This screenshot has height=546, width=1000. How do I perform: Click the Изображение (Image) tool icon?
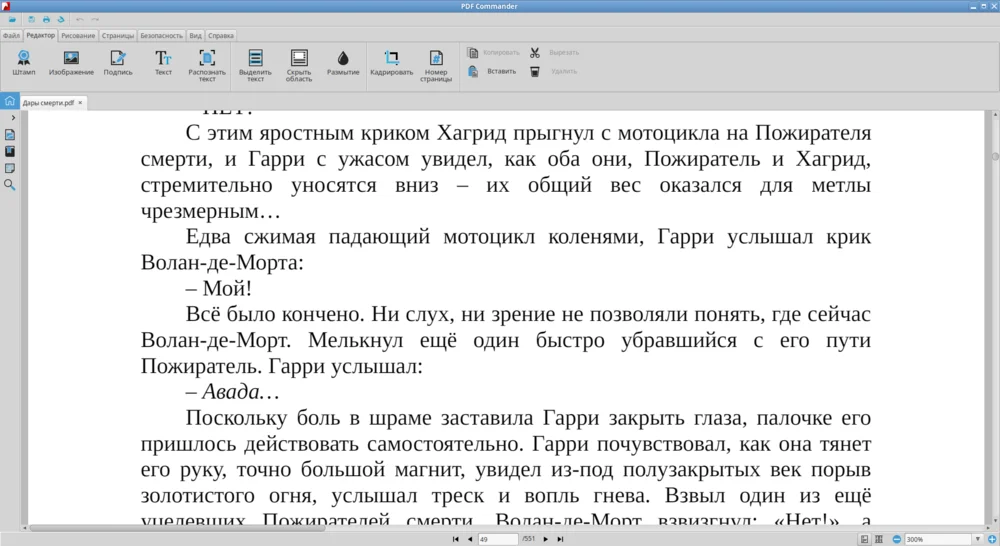(x=71, y=63)
